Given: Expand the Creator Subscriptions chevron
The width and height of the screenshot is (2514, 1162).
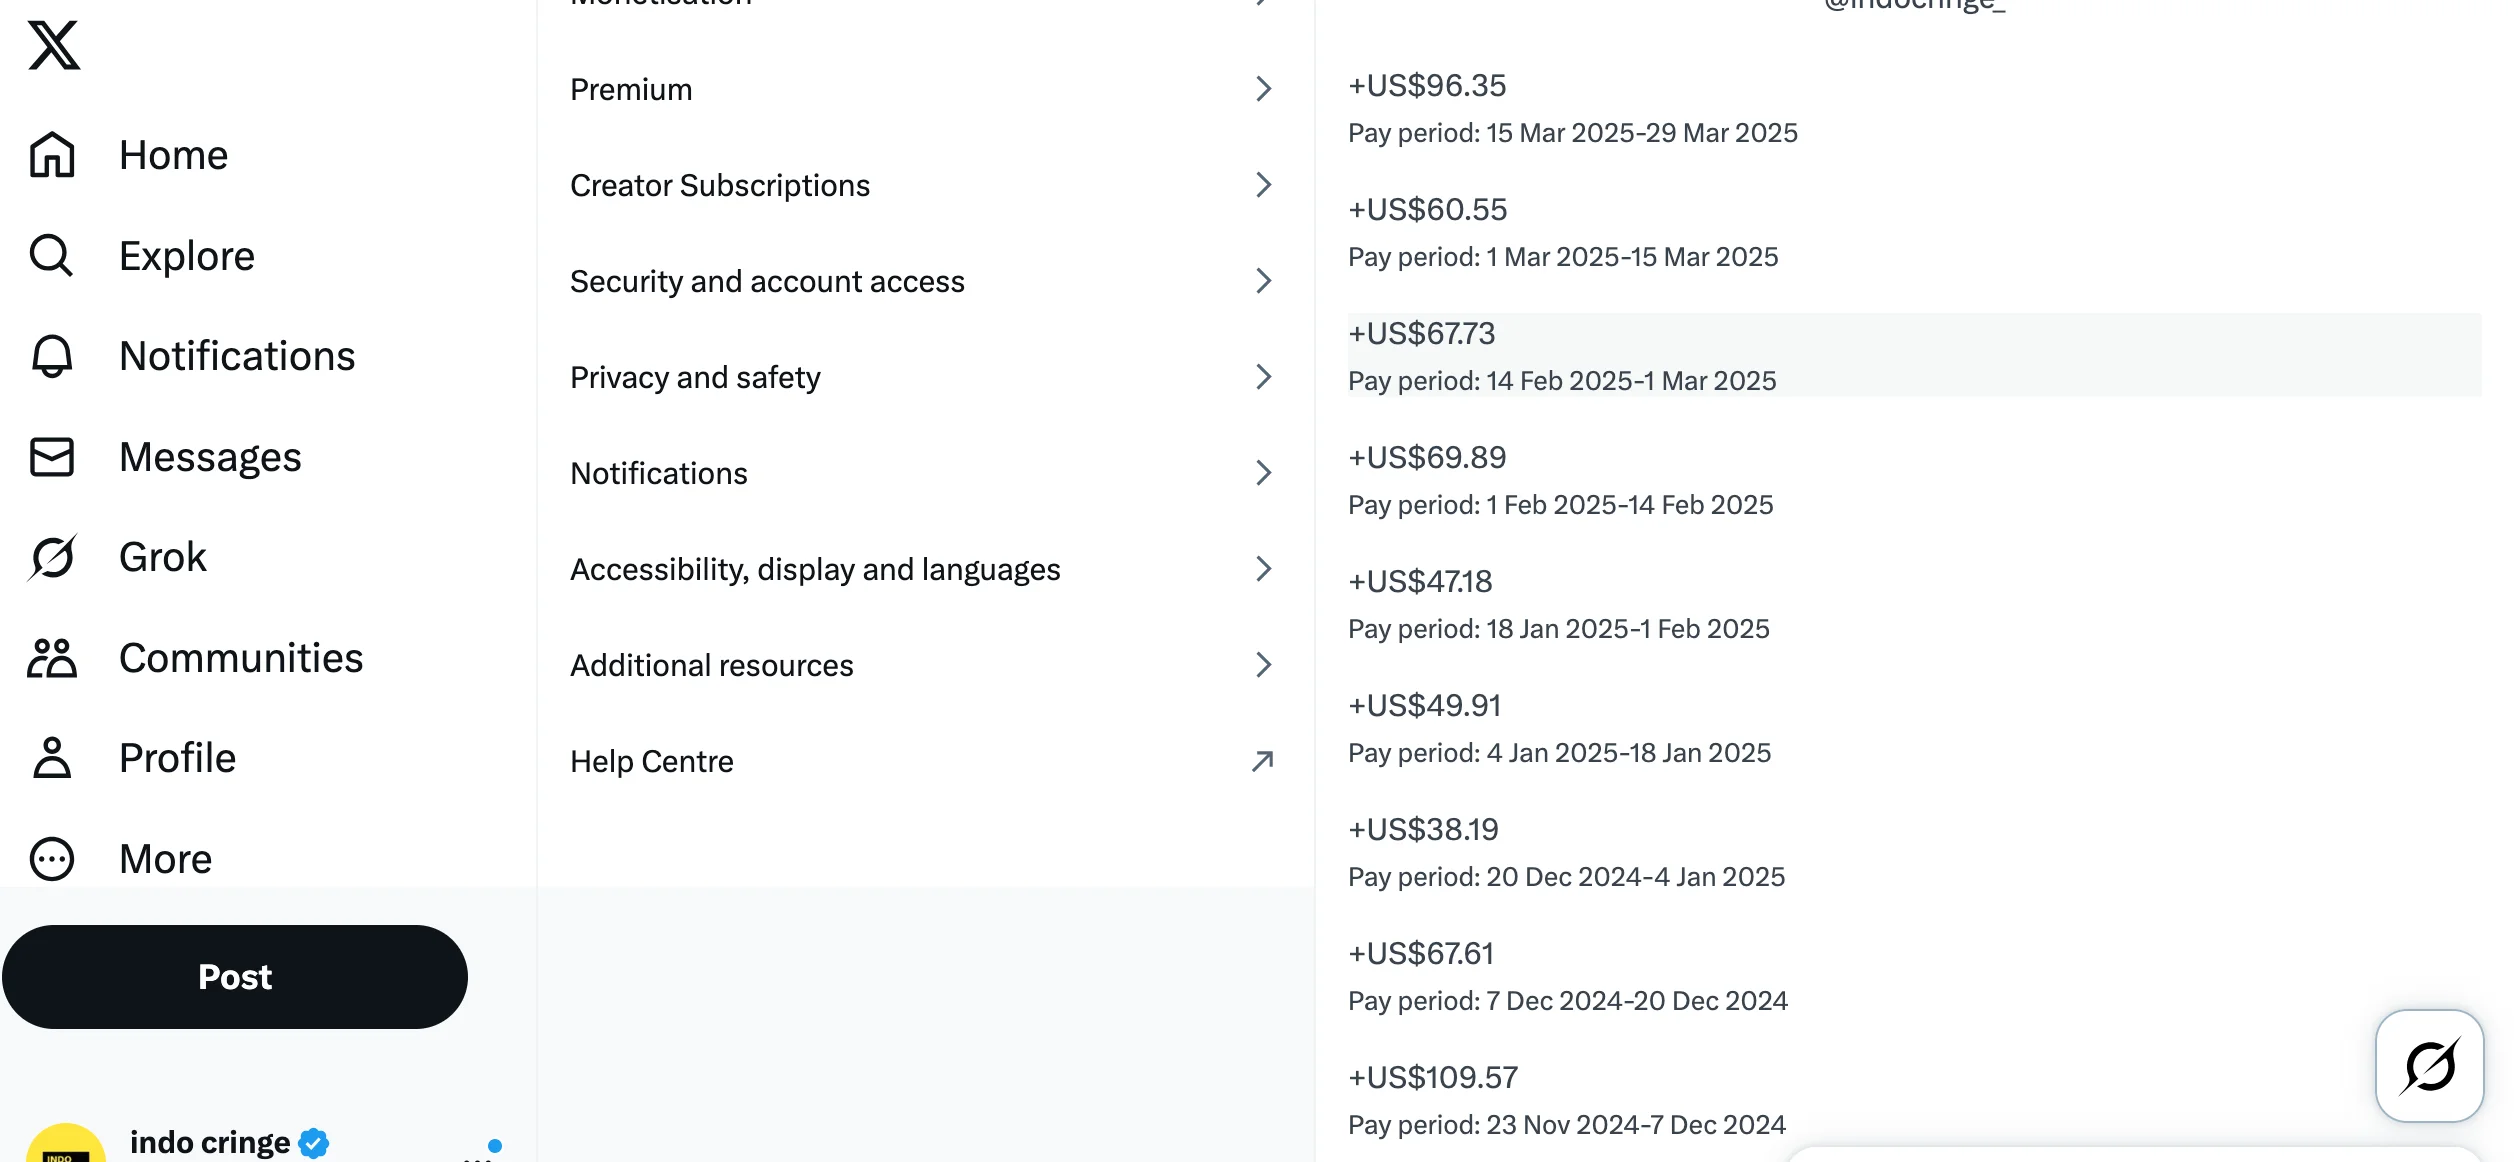Looking at the screenshot, I should click(x=1263, y=185).
